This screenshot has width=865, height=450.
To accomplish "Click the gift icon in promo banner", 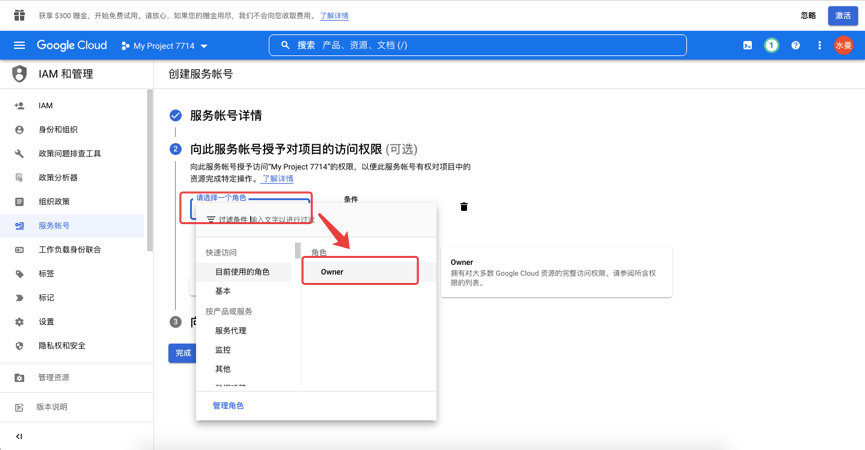I will pyautogui.click(x=19, y=15).
